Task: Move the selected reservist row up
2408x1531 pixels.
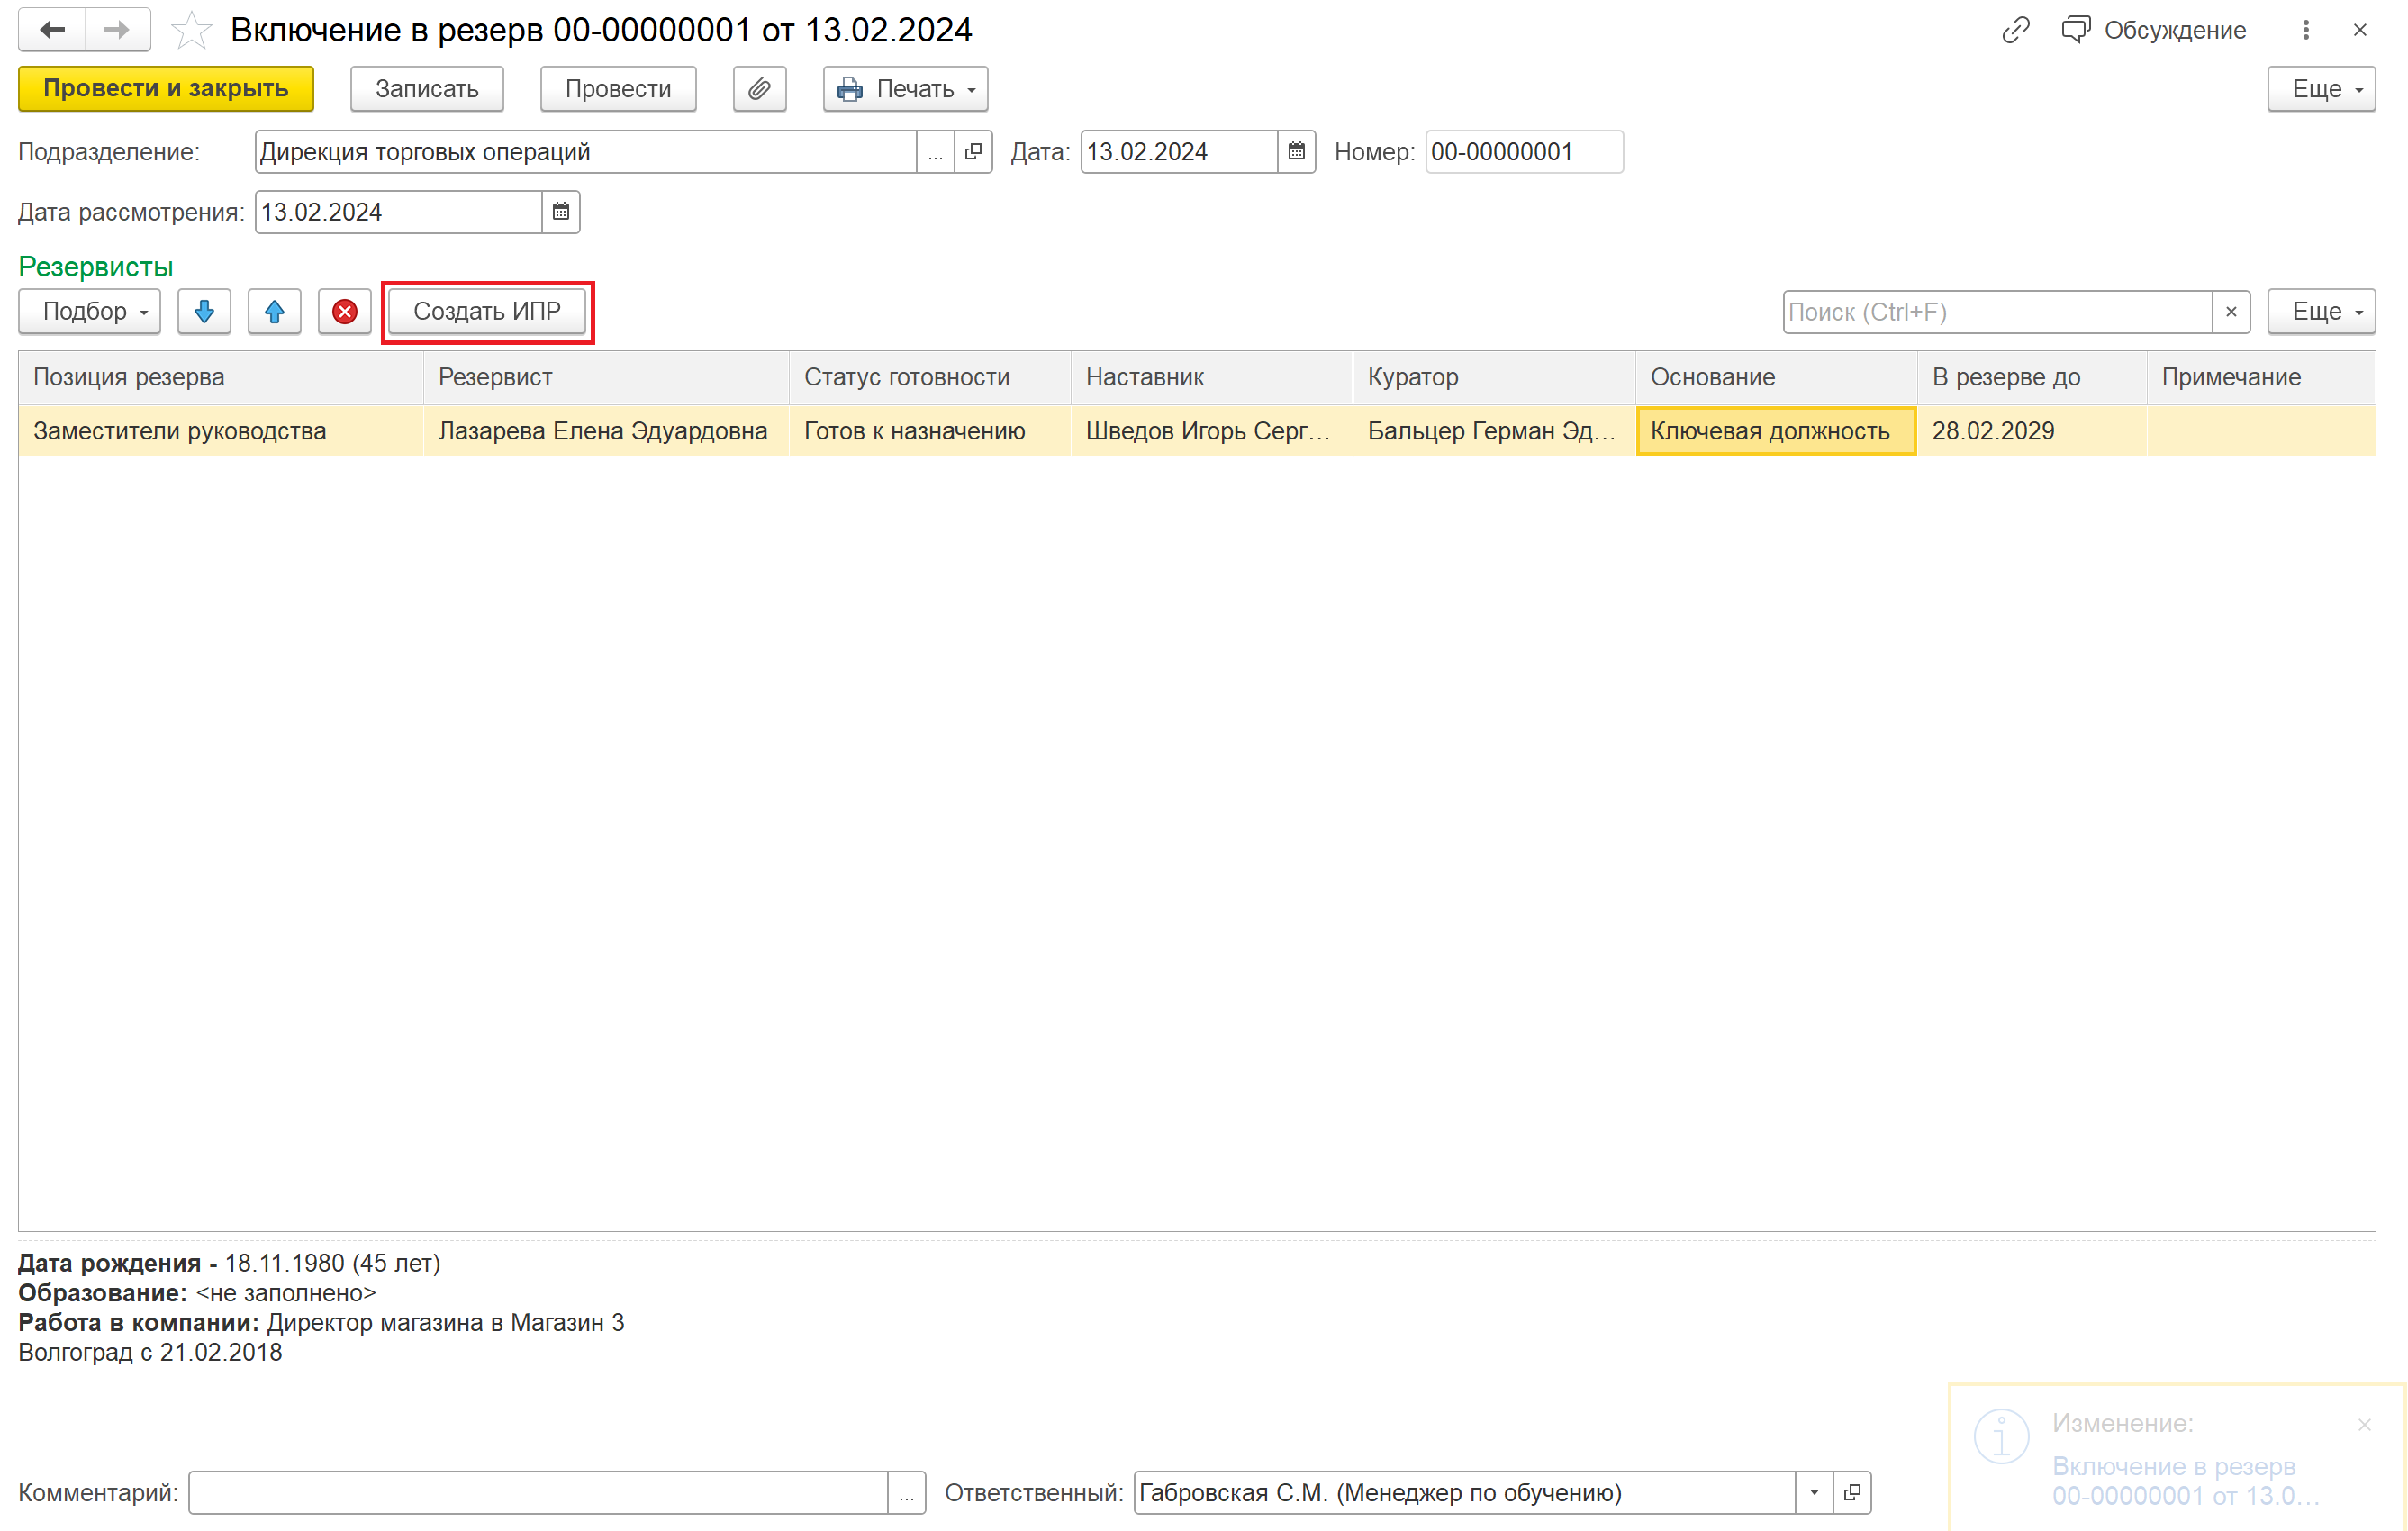Action: tap(274, 312)
